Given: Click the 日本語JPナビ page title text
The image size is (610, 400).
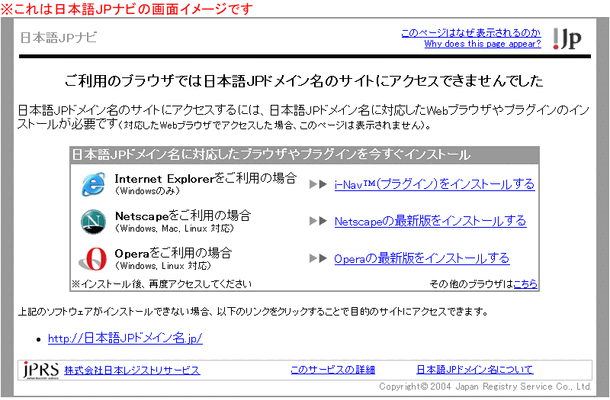Looking at the screenshot, I should 58,38.
